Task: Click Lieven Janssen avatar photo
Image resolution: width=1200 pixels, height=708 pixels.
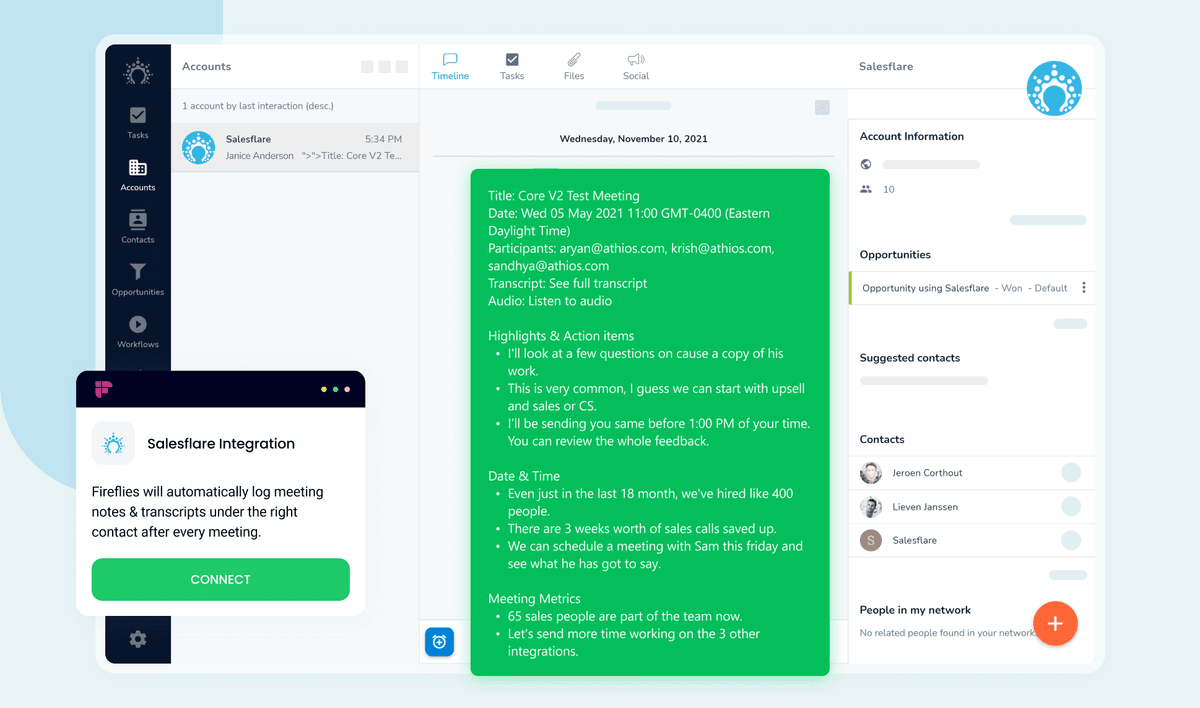Action: click(871, 507)
